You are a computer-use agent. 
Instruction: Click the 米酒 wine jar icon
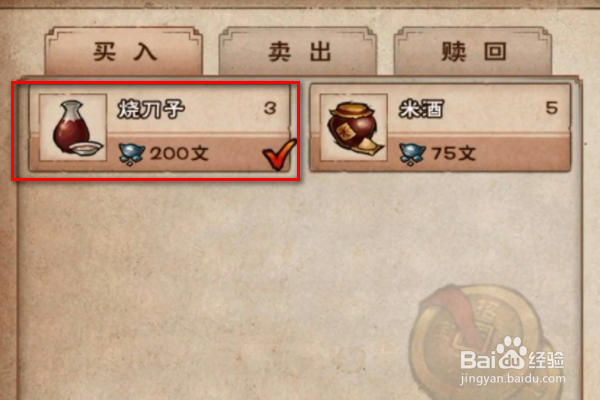pyautogui.click(x=353, y=127)
